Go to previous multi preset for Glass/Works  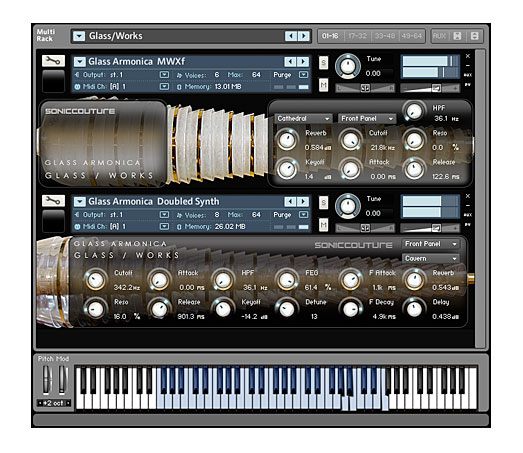point(291,36)
